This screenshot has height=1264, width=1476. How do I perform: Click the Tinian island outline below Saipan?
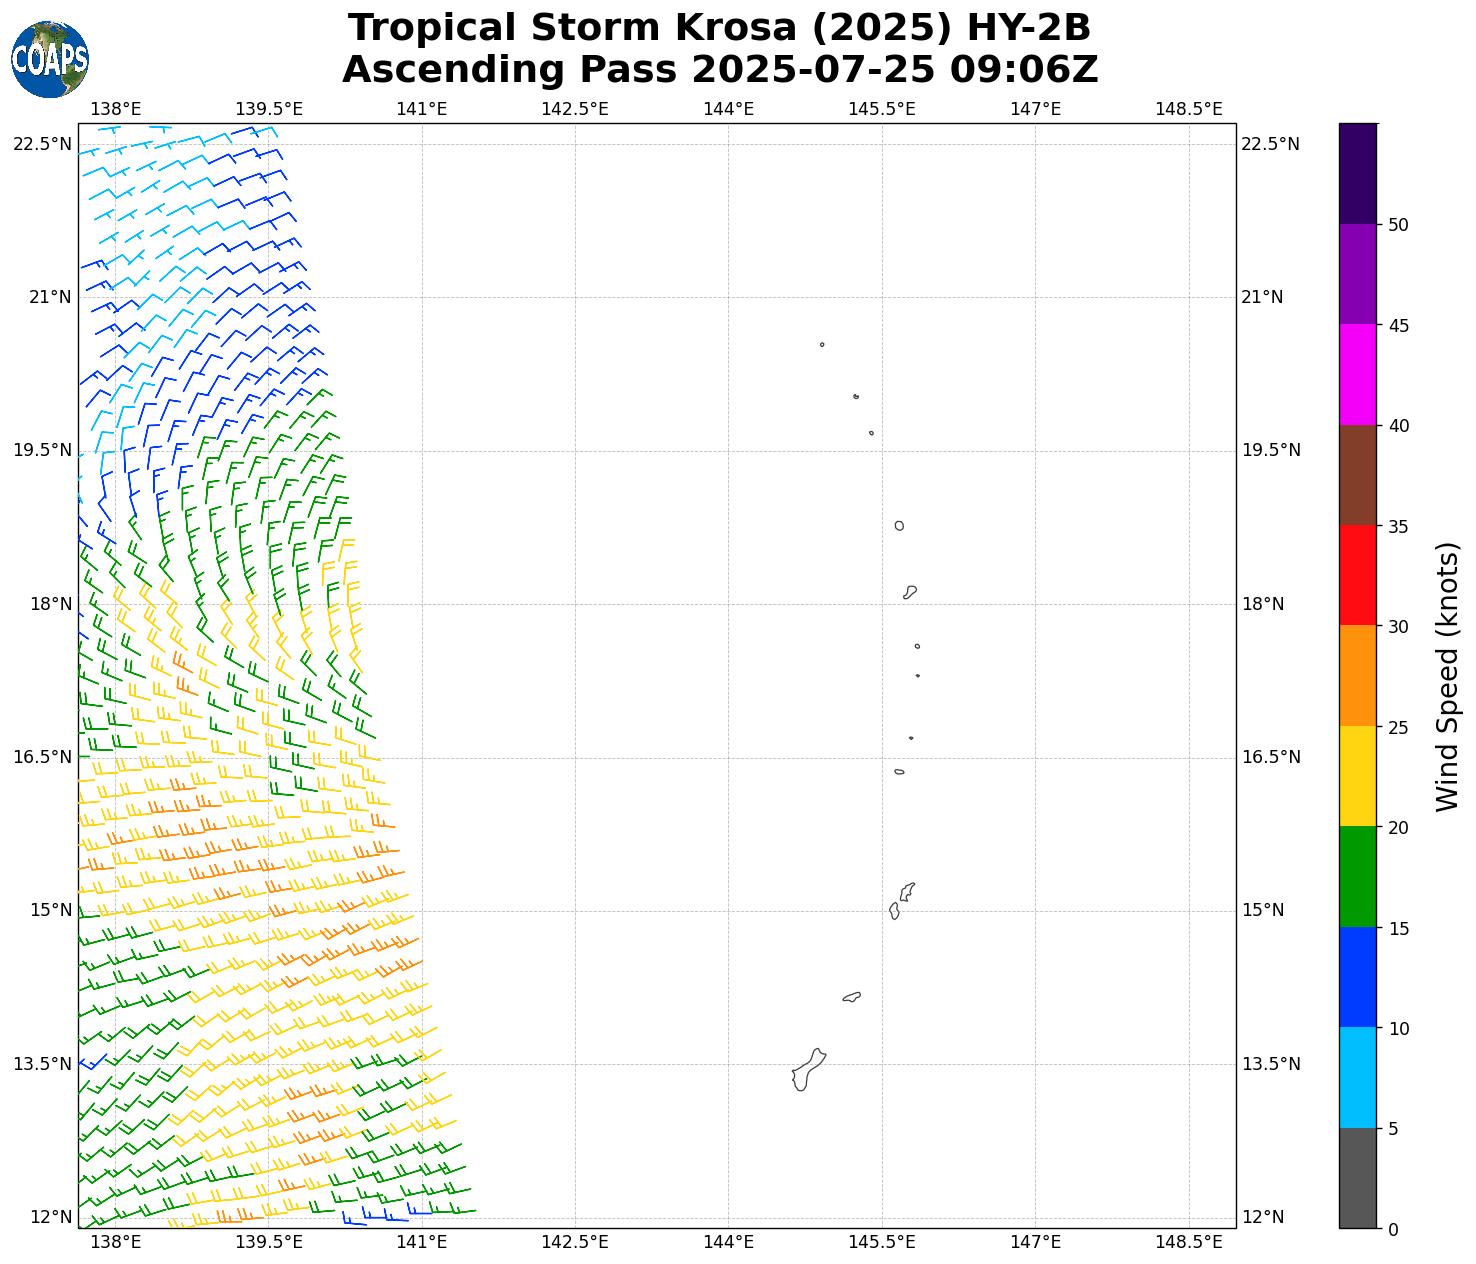coord(894,911)
